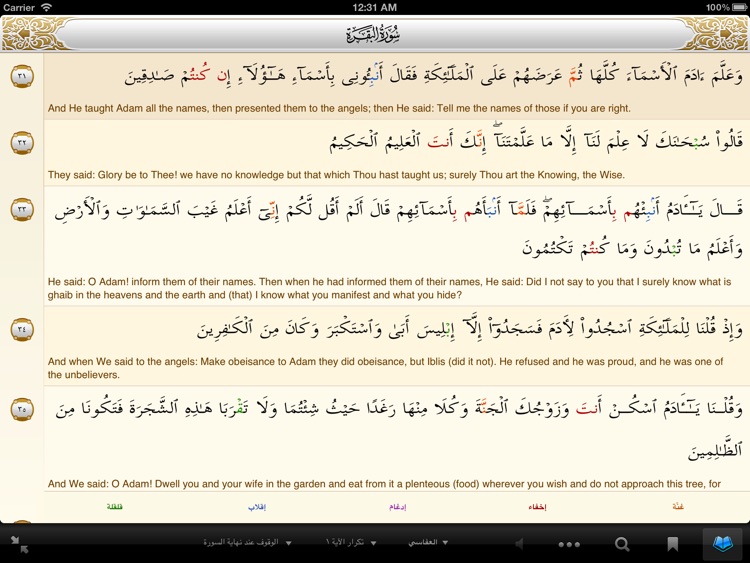
Task: Tap the Wi-Fi icon in status bar
Action: coord(46,7)
